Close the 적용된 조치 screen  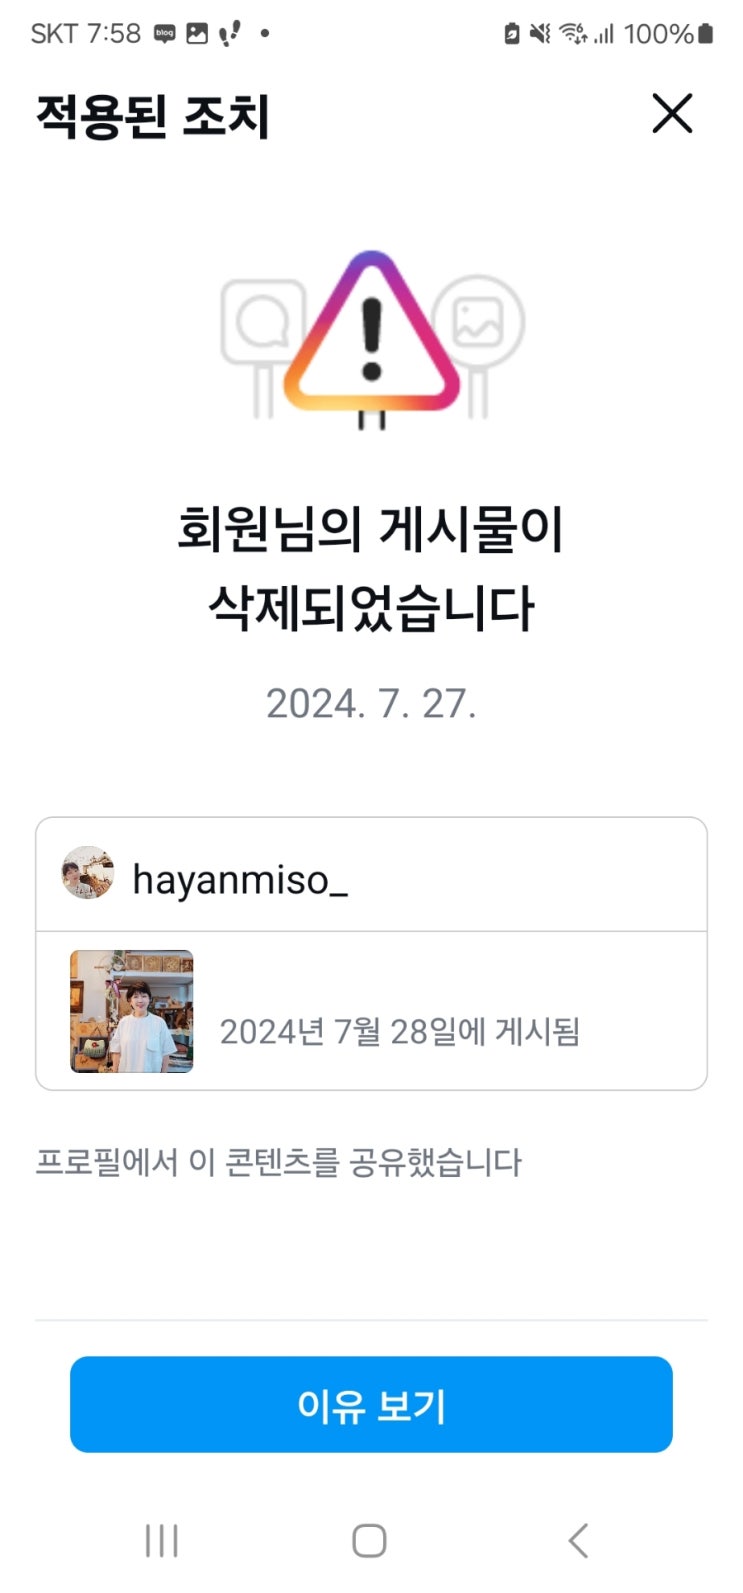coord(672,114)
